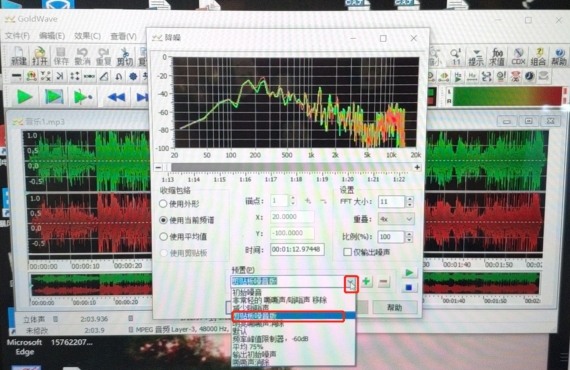Click the 新建 (New) toolbar icon
Image resolution: width=570 pixels, height=370 pixels.
pyautogui.click(x=19, y=56)
